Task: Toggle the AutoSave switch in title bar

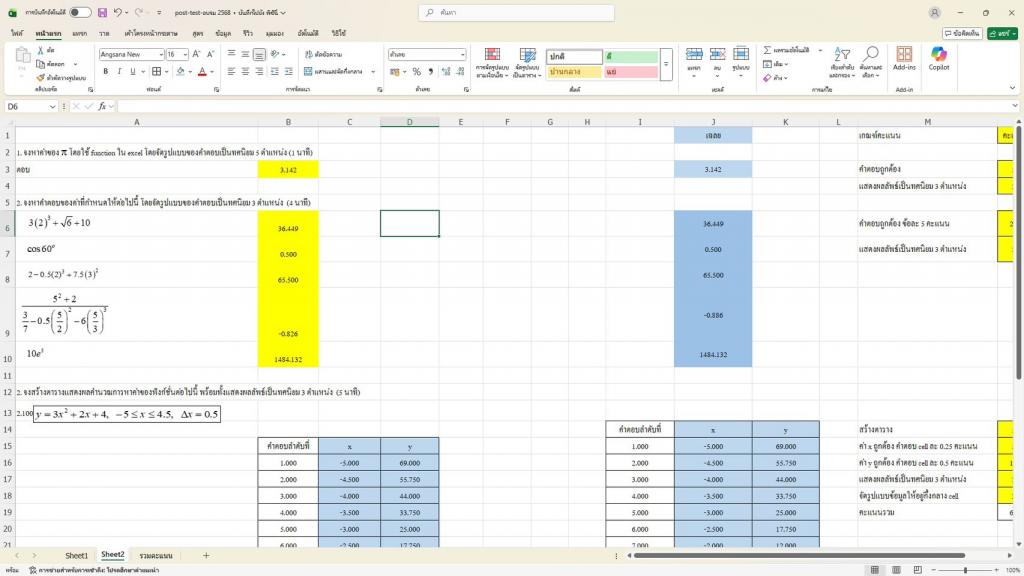Action: pyautogui.click(x=80, y=12)
